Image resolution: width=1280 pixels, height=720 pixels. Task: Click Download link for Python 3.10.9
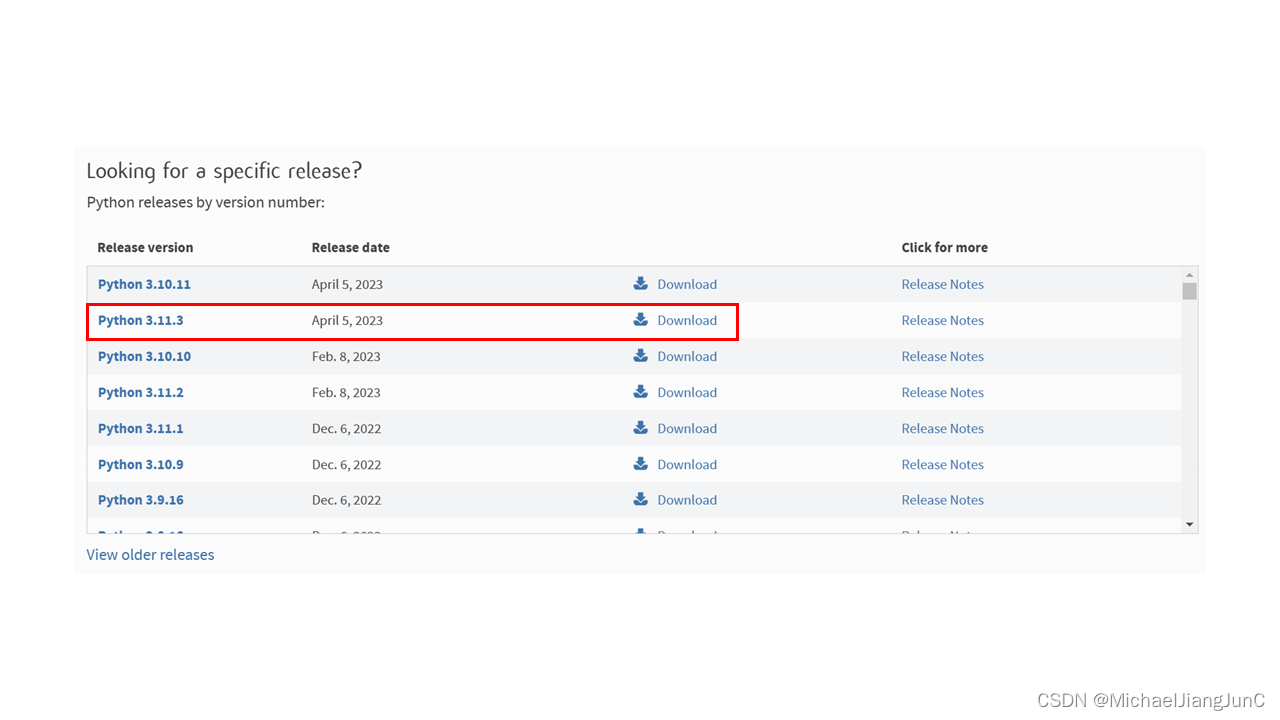(687, 464)
